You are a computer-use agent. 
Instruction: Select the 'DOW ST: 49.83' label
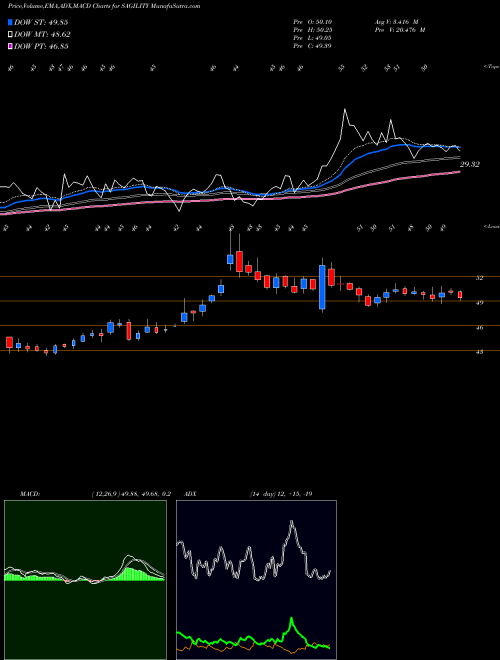point(41,22)
